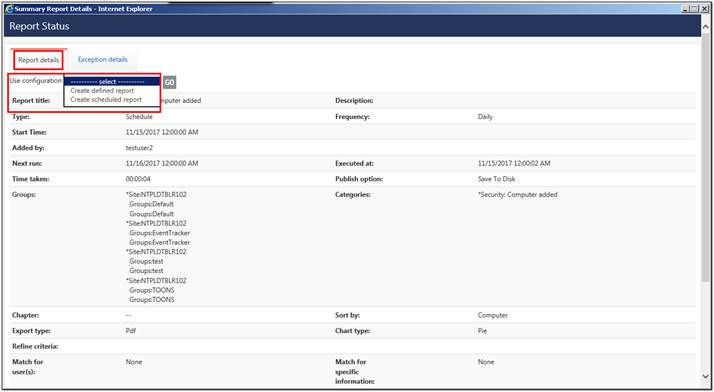Image resolution: width=714 pixels, height=392 pixels.
Task: Click the first 'Groups:test' entry
Action: 146,261
